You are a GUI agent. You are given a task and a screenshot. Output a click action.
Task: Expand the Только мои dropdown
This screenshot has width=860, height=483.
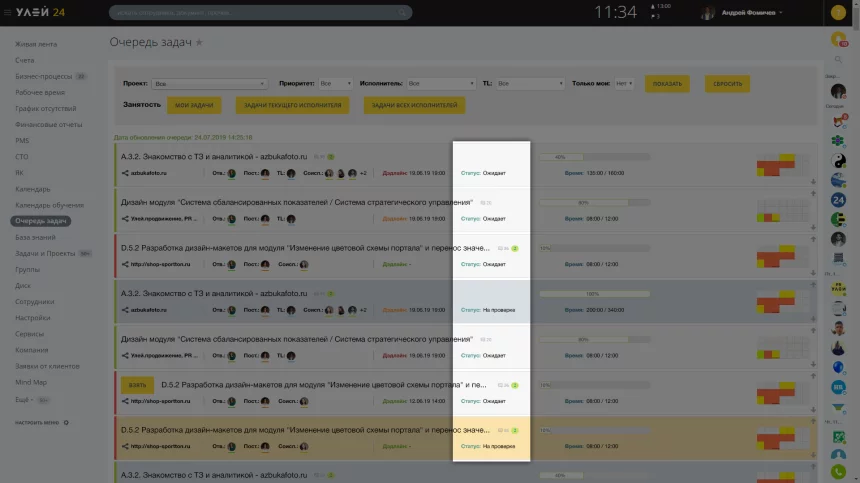(624, 84)
